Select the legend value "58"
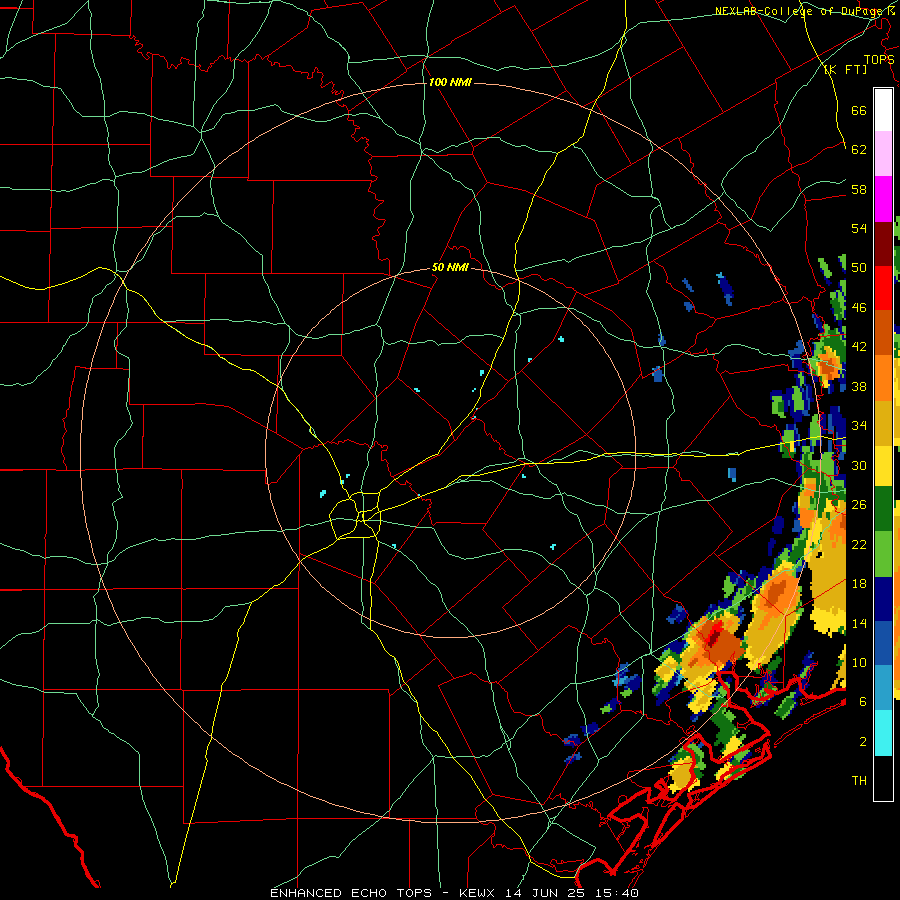The image size is (900, 900). [859, 189]
